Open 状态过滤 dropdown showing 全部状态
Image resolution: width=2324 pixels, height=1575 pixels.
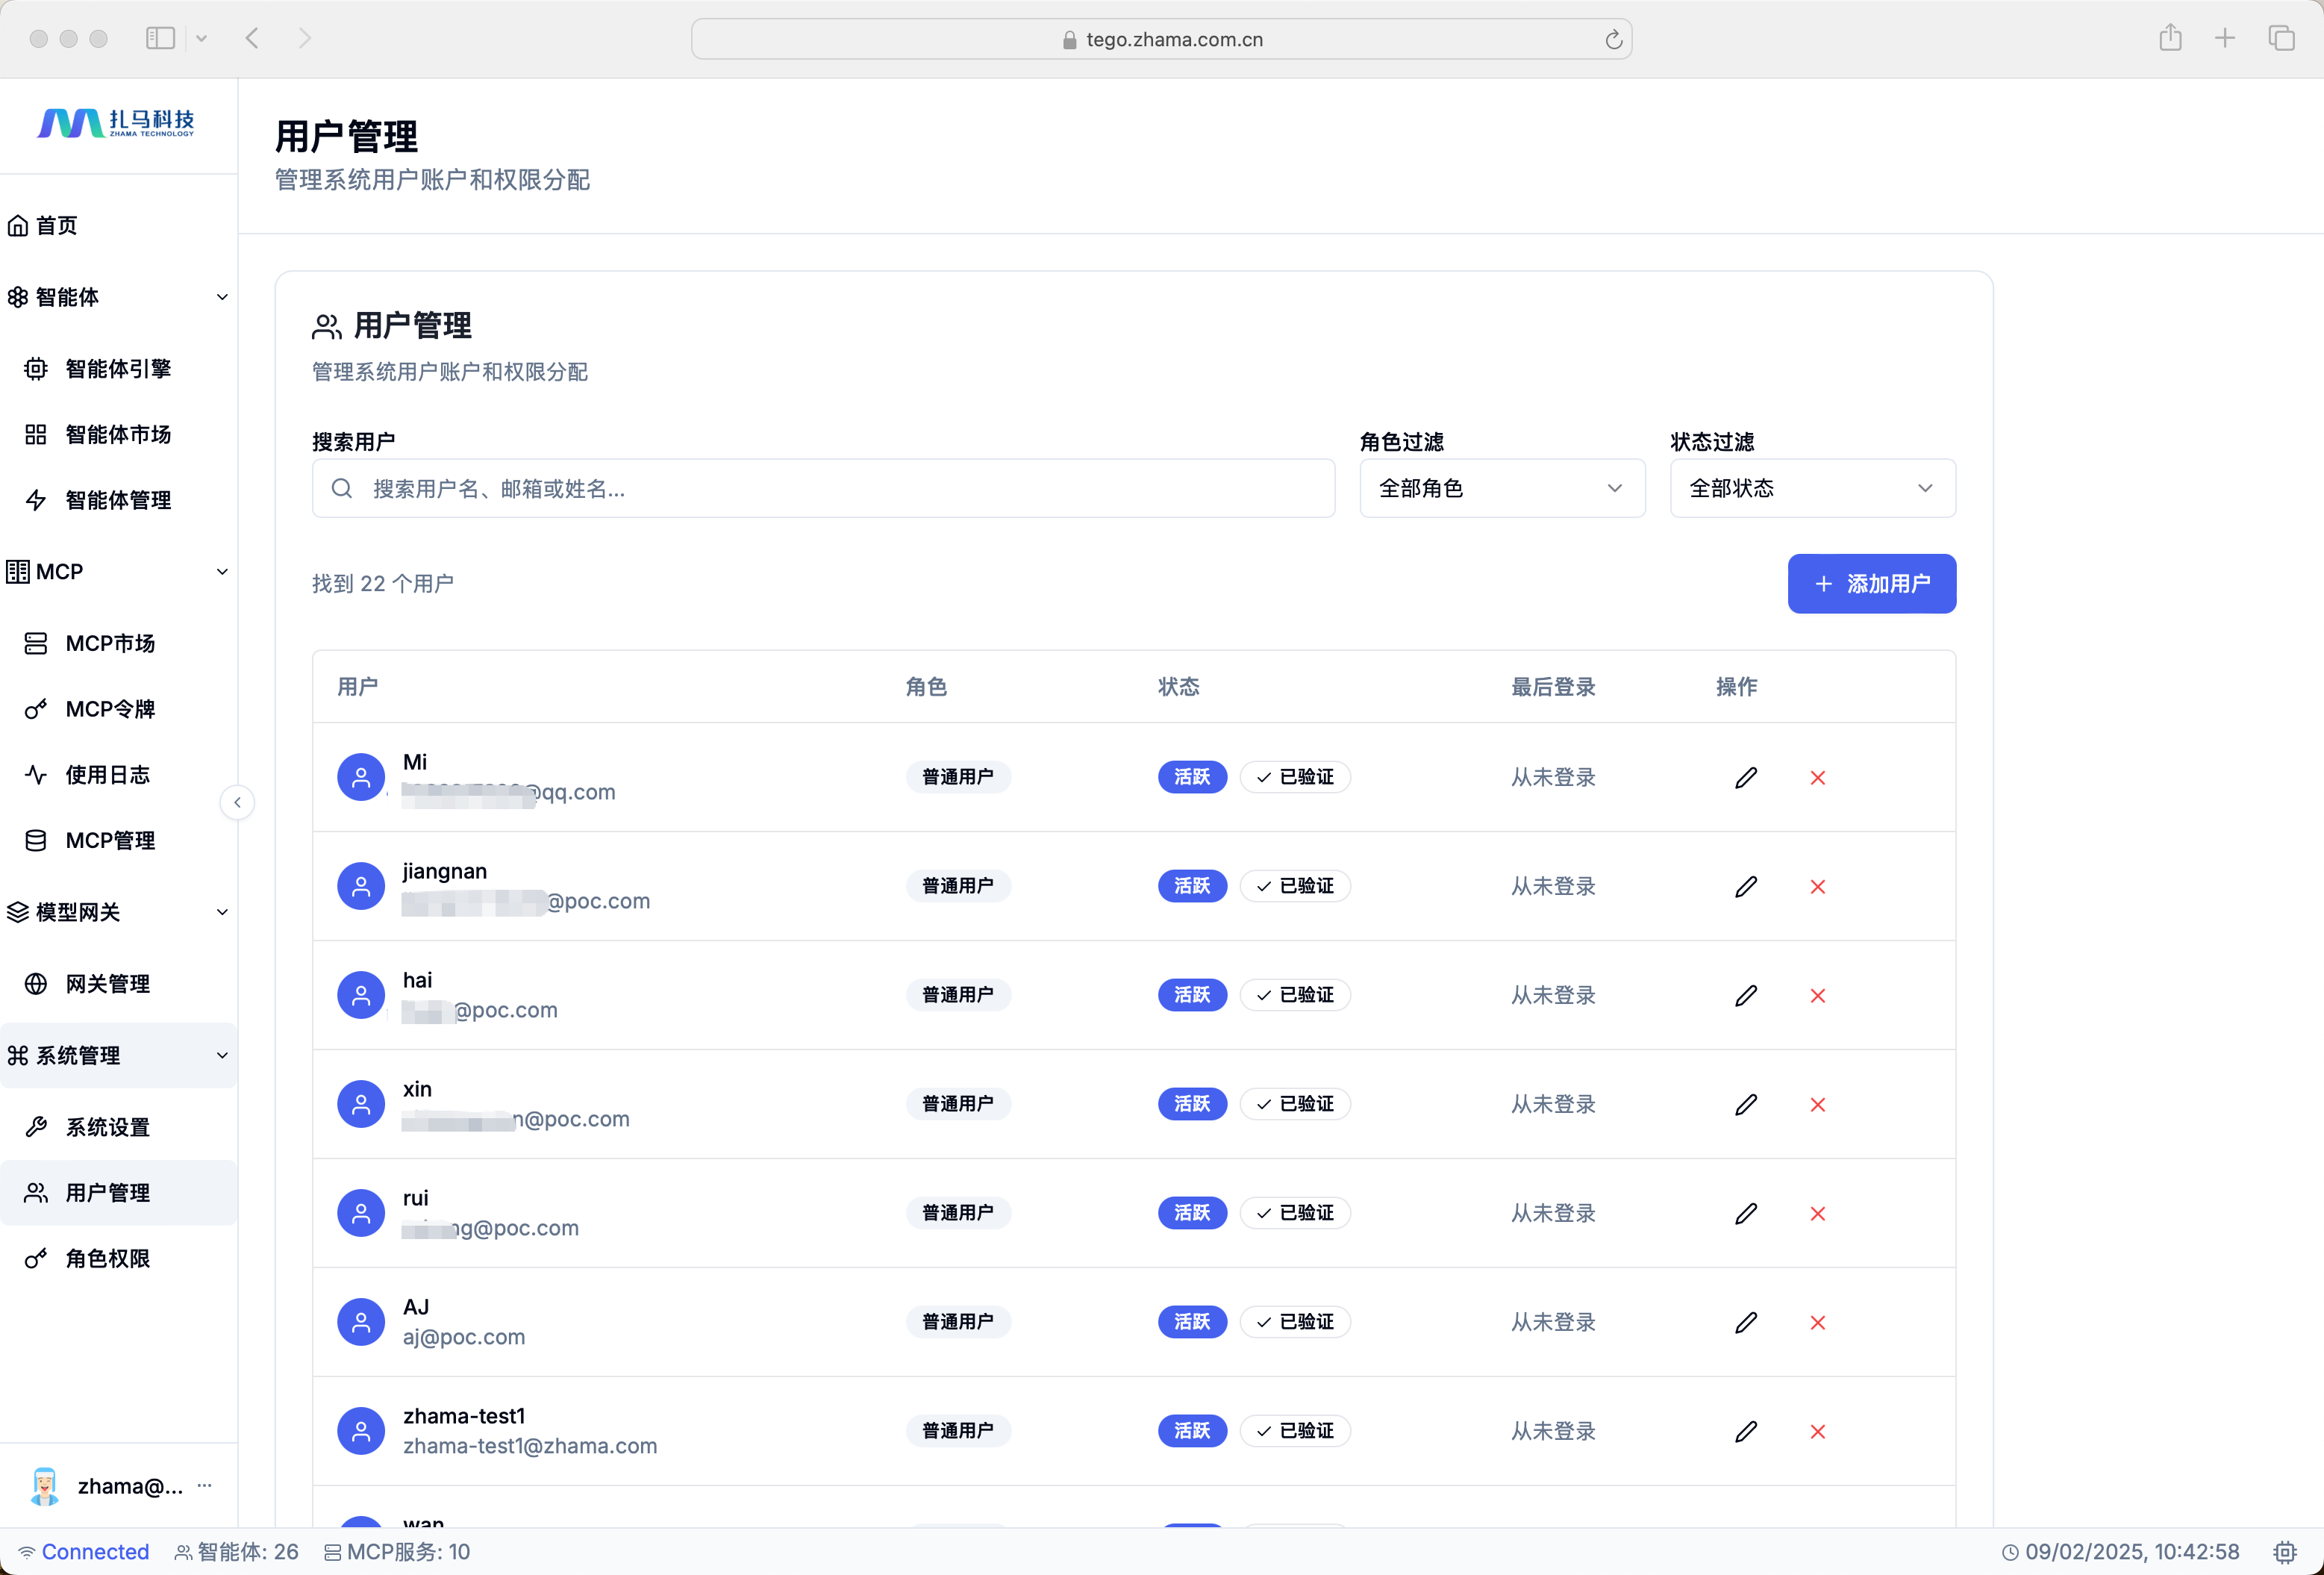1811,488
